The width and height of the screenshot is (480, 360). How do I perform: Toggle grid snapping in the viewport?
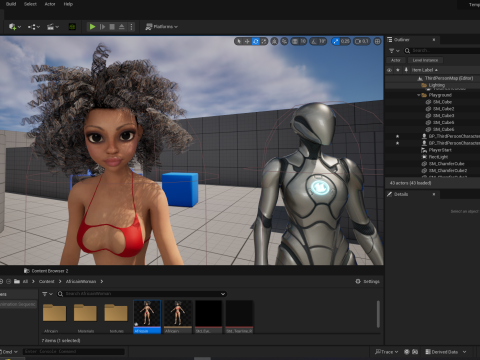(295, 41)
